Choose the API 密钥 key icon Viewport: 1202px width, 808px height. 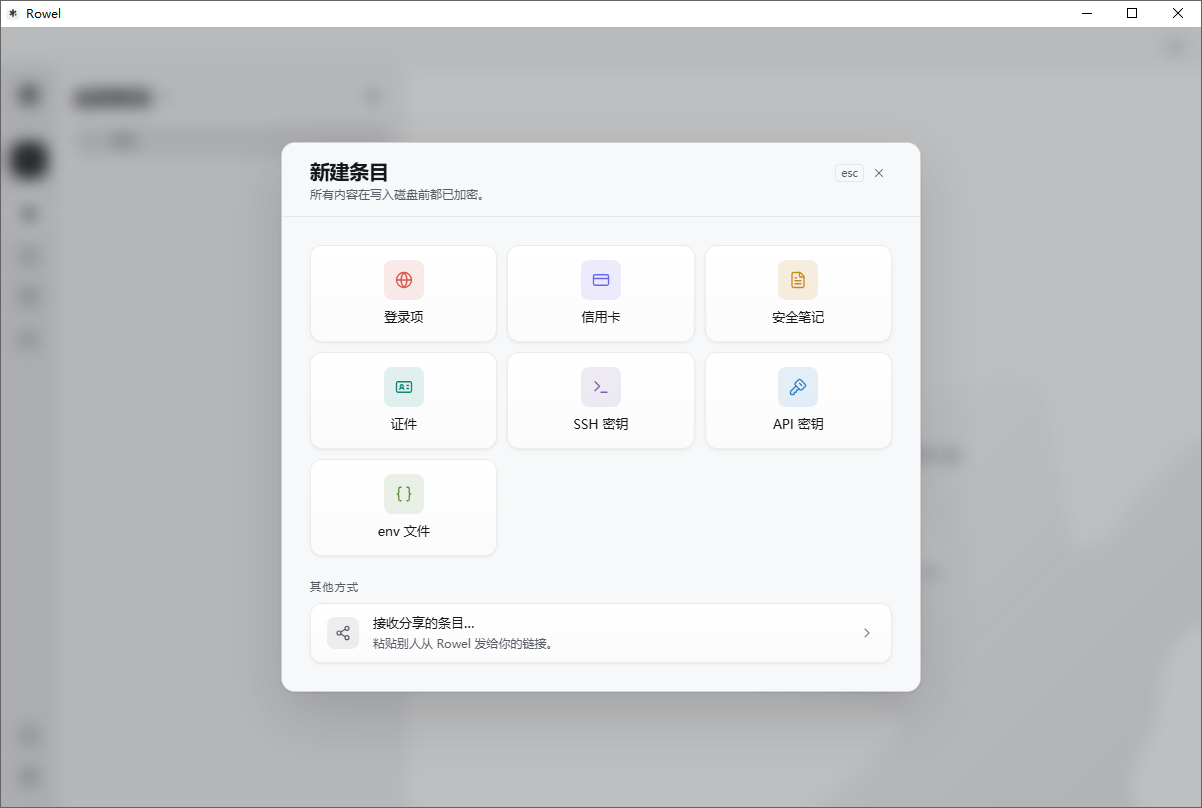pos(798,387)
